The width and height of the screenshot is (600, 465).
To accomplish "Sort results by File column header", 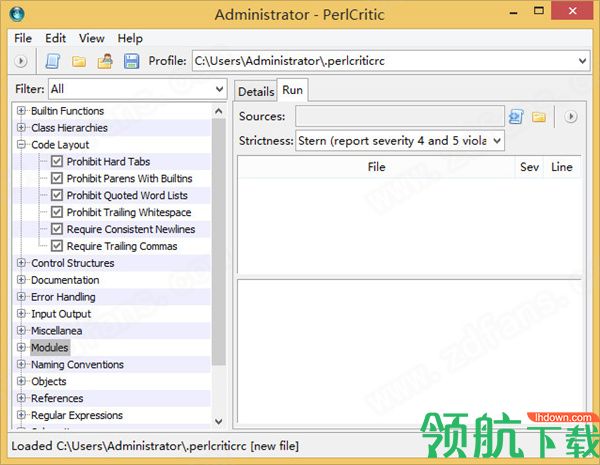I will [x=377, y=167].
